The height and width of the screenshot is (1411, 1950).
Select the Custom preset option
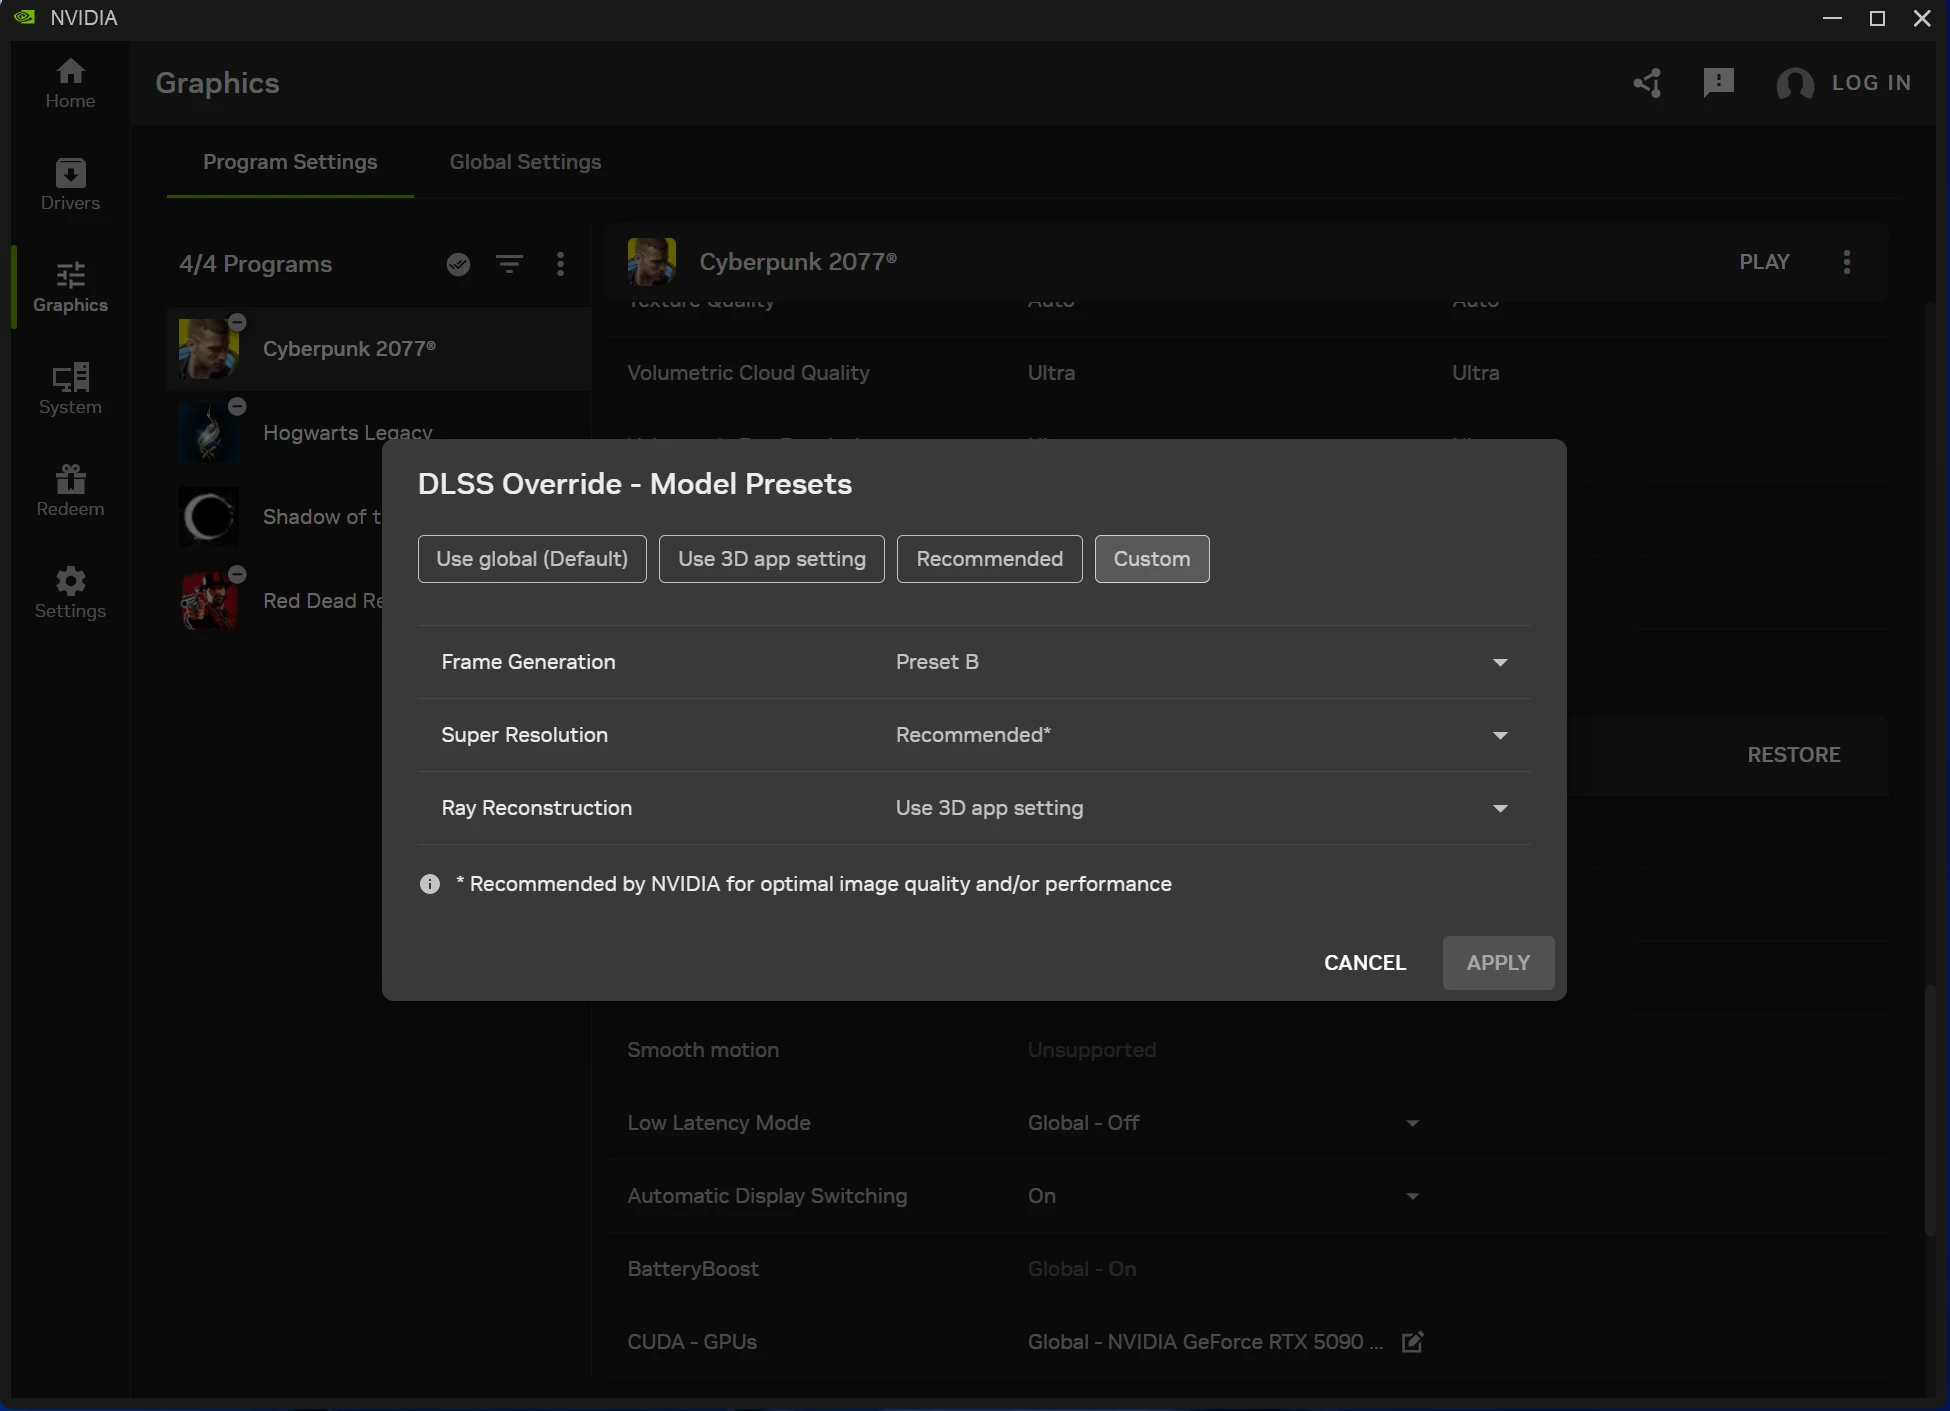pos(1151,559)
